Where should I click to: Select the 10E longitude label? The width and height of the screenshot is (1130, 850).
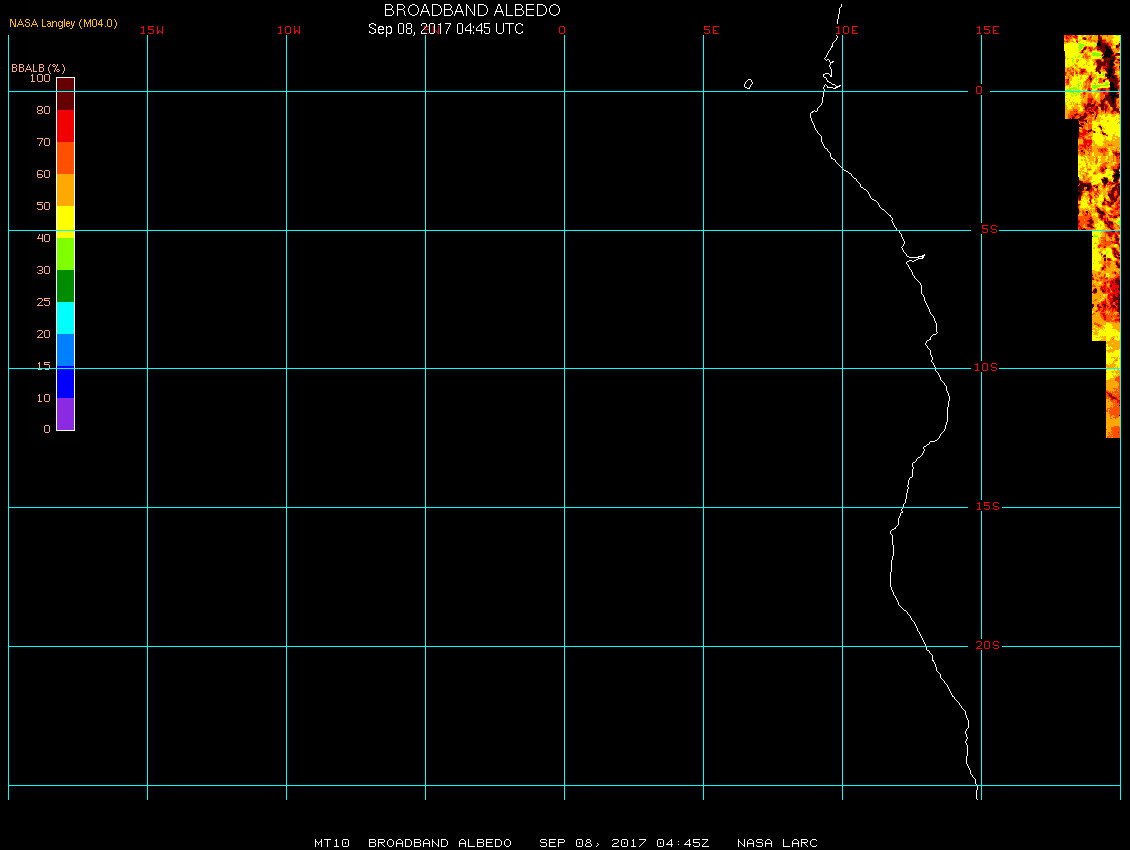847,30
